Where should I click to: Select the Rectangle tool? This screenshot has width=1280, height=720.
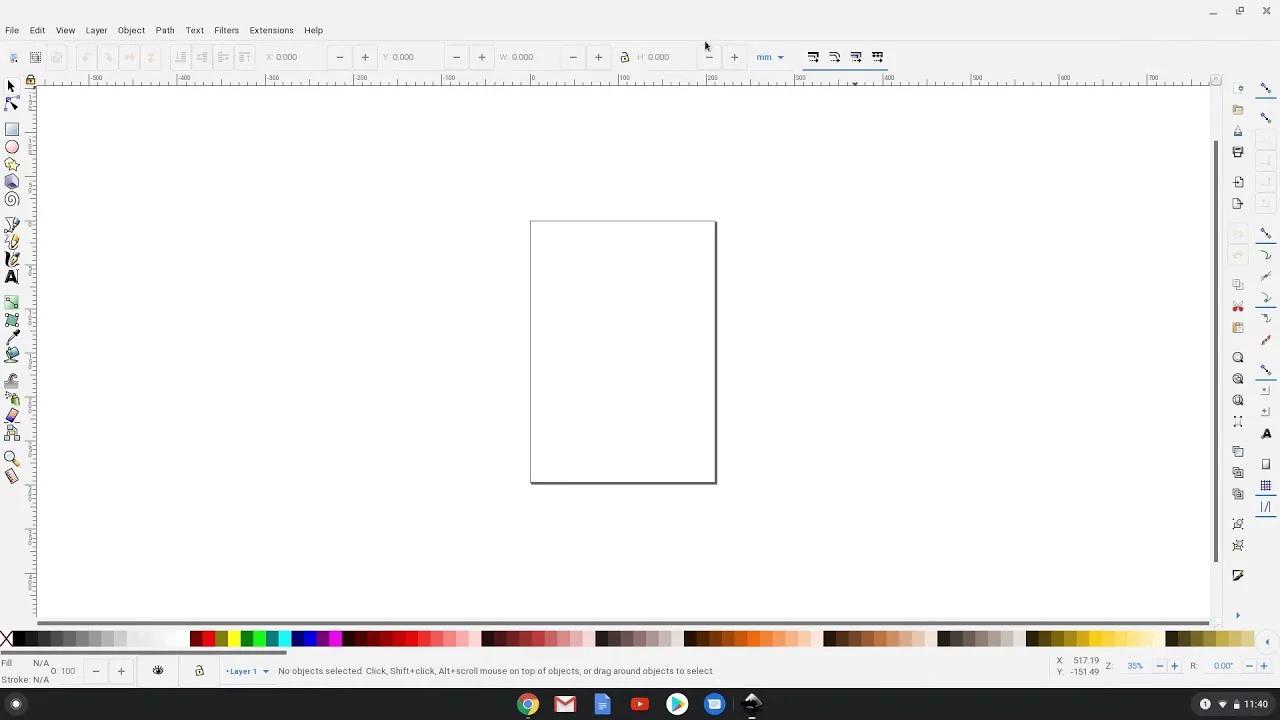[12, 128]
